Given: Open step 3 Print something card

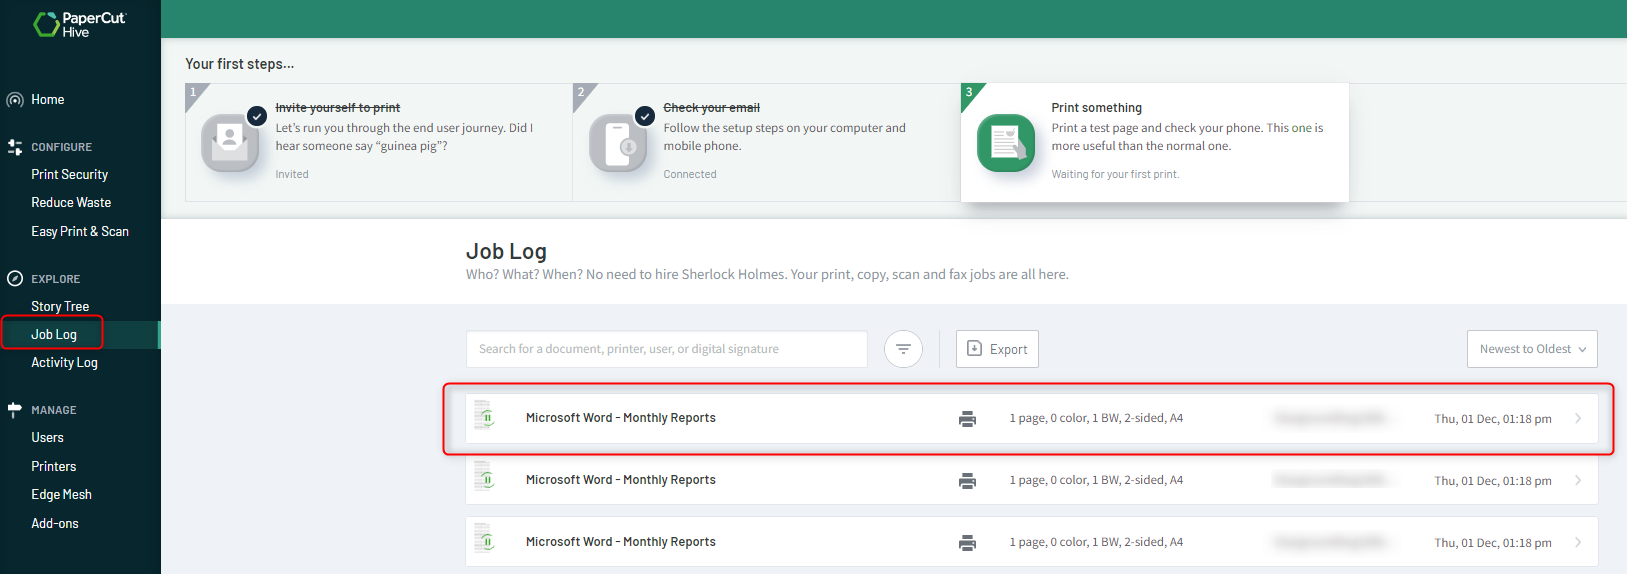Looking at the screenshot, I should [1155, 142].
